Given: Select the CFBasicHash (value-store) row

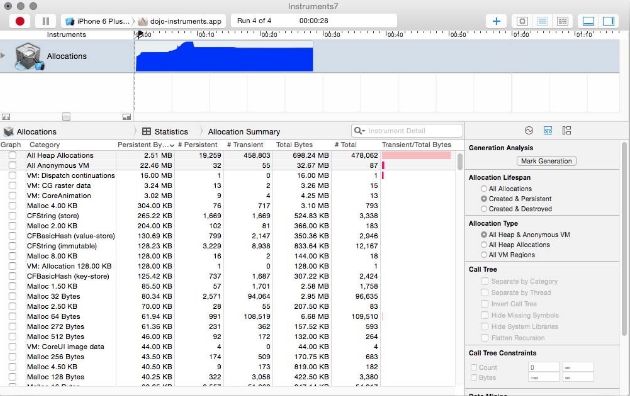Looking at the screenshot, I should (x=228, y=236).
